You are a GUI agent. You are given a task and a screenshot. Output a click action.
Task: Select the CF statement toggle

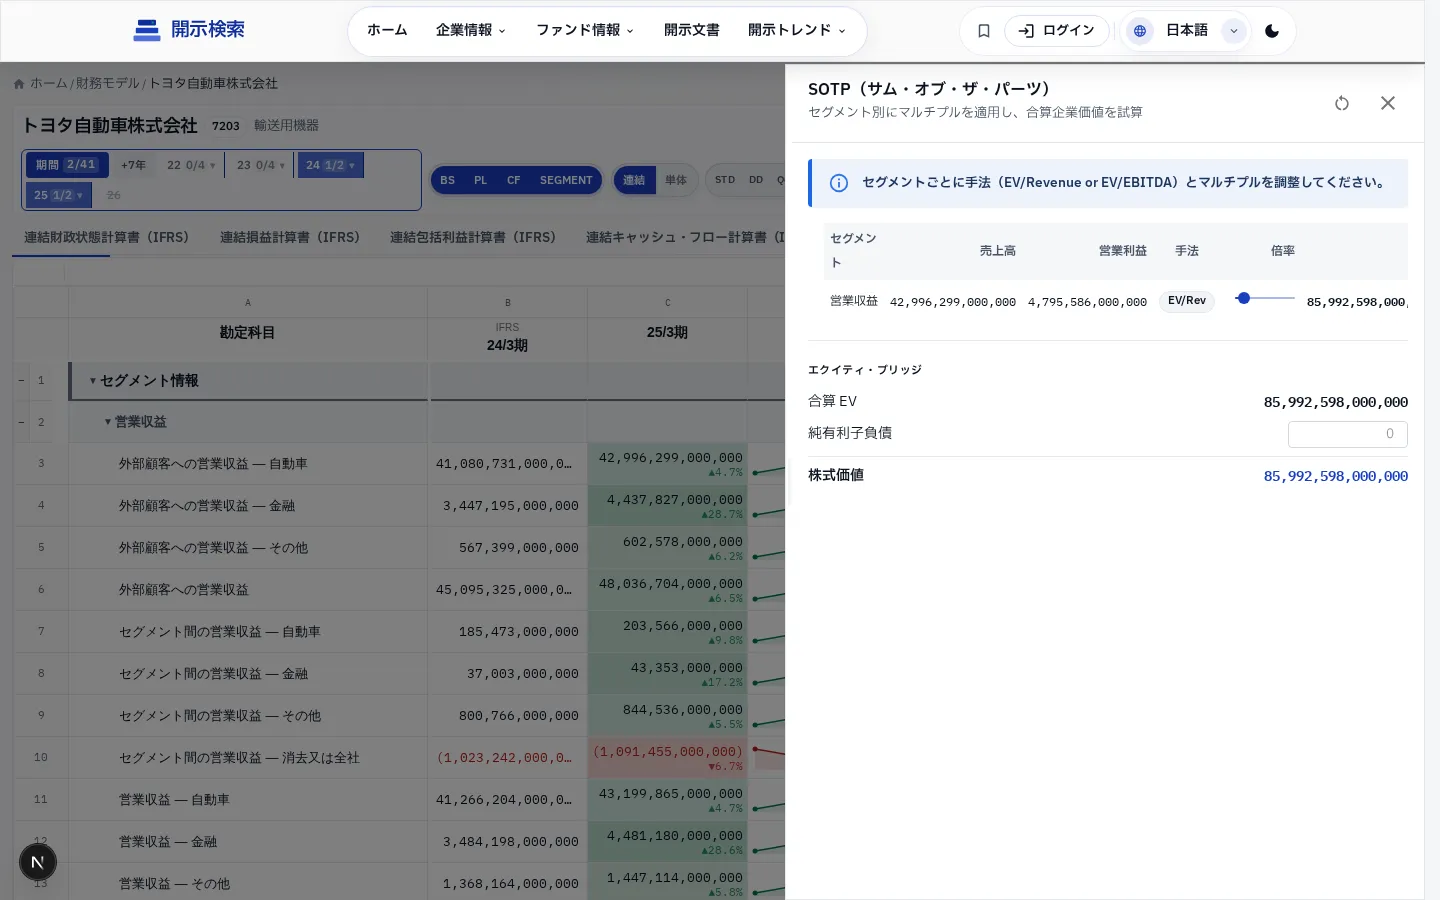click(x=514, y=180)
